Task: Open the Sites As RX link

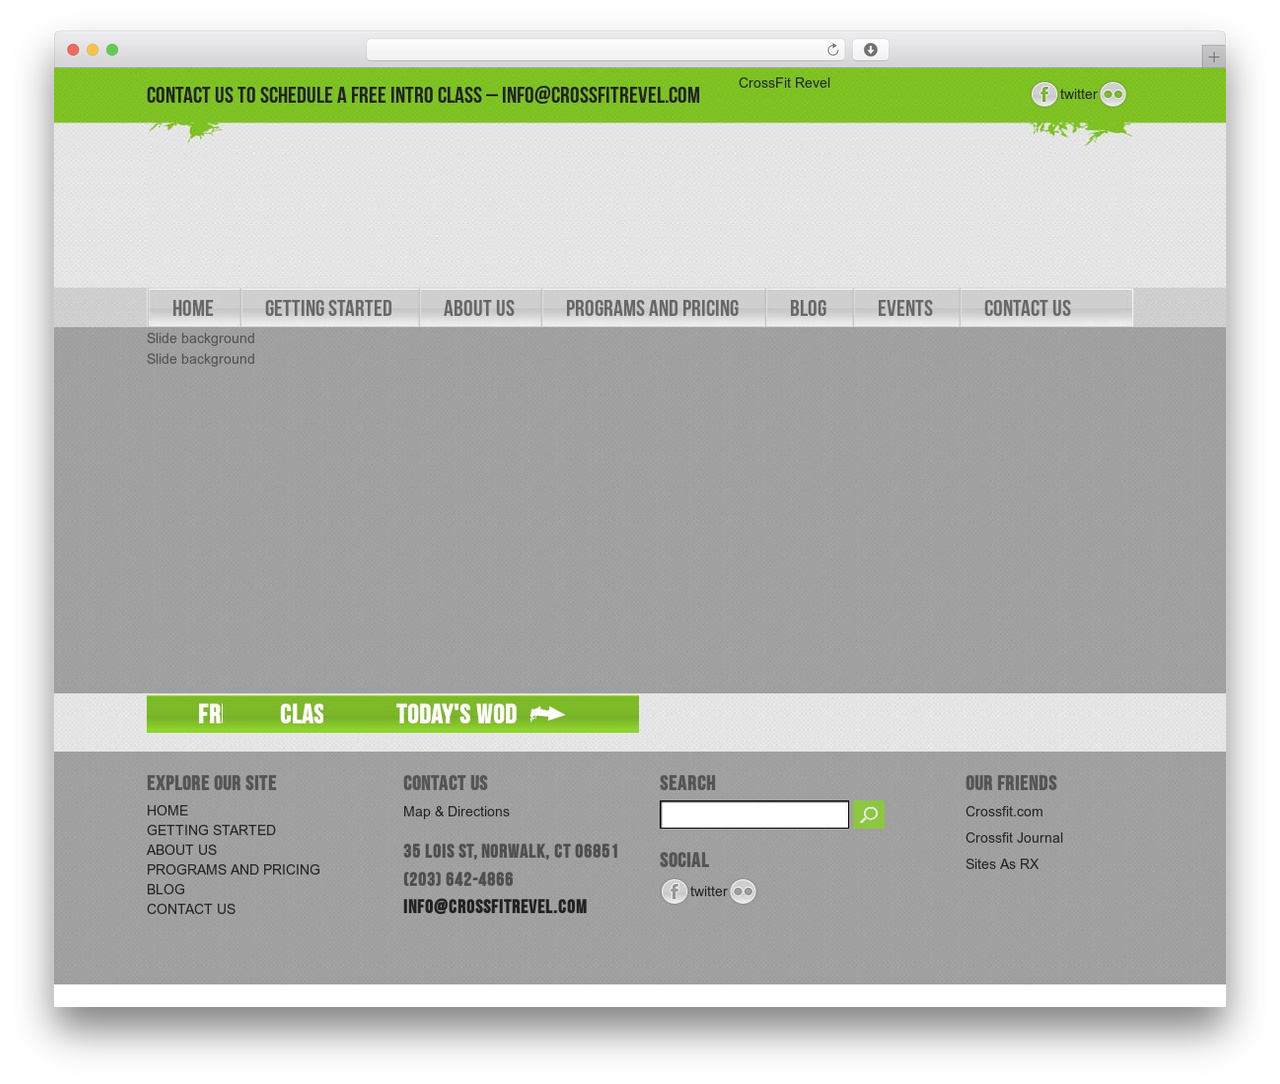Action: click(x=1002, y=863)
